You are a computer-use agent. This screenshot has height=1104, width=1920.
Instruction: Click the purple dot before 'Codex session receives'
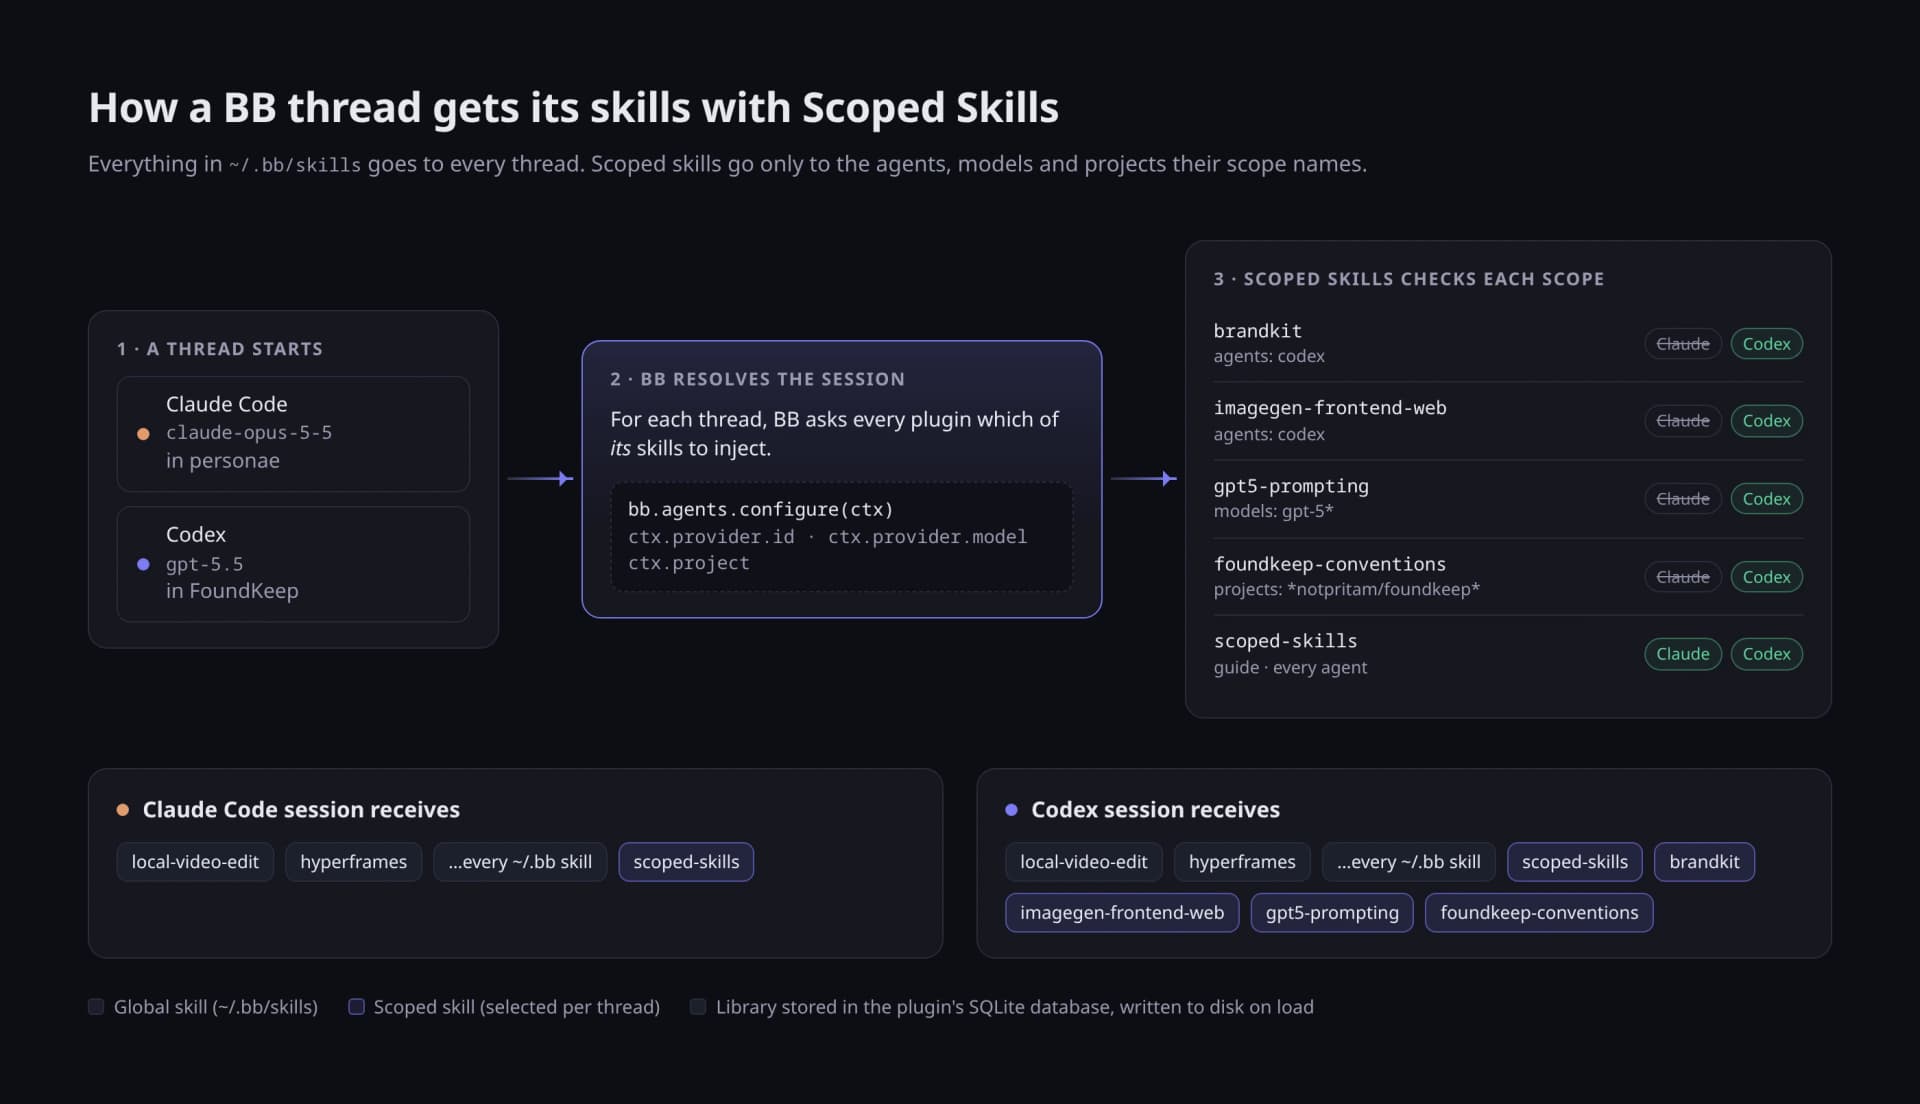pyautogui.click(x=1011, y=810)
